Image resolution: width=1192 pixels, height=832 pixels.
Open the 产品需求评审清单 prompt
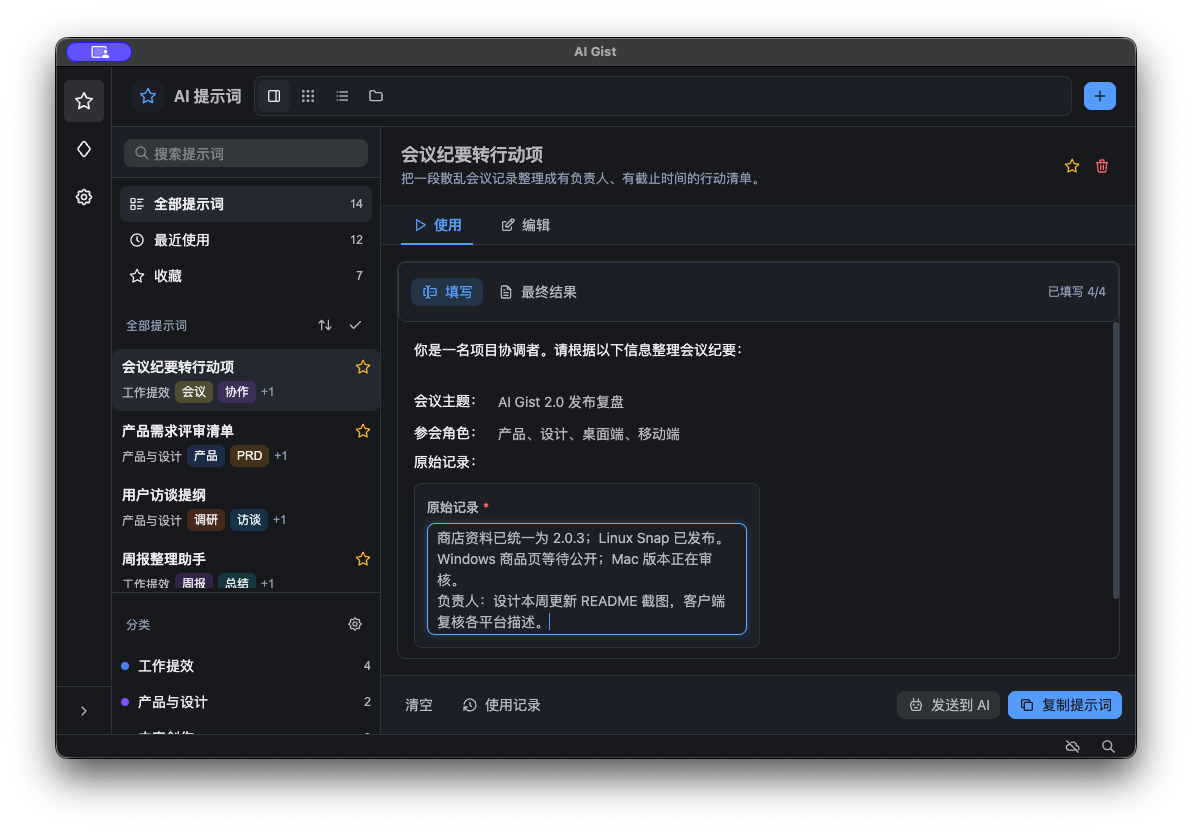point(246,443)
